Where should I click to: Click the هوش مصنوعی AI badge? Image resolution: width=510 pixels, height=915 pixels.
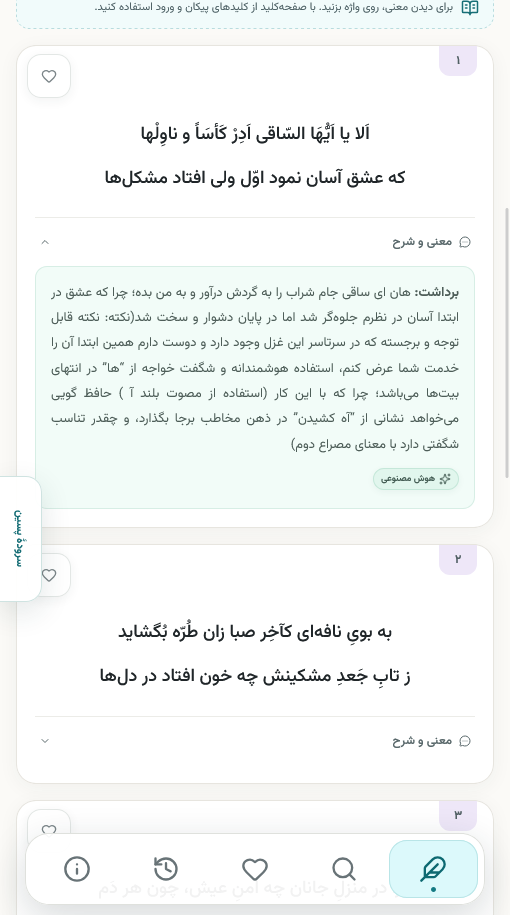416,479
